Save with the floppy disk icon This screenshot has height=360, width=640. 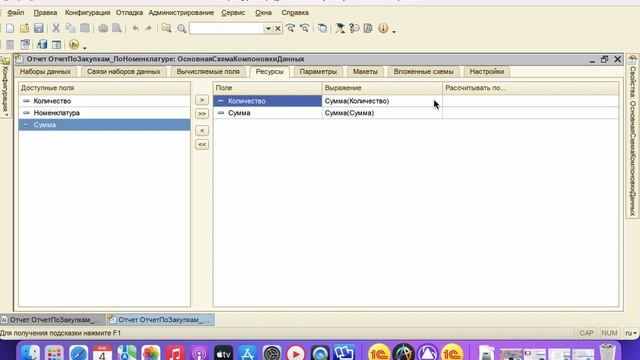[38, 28]
